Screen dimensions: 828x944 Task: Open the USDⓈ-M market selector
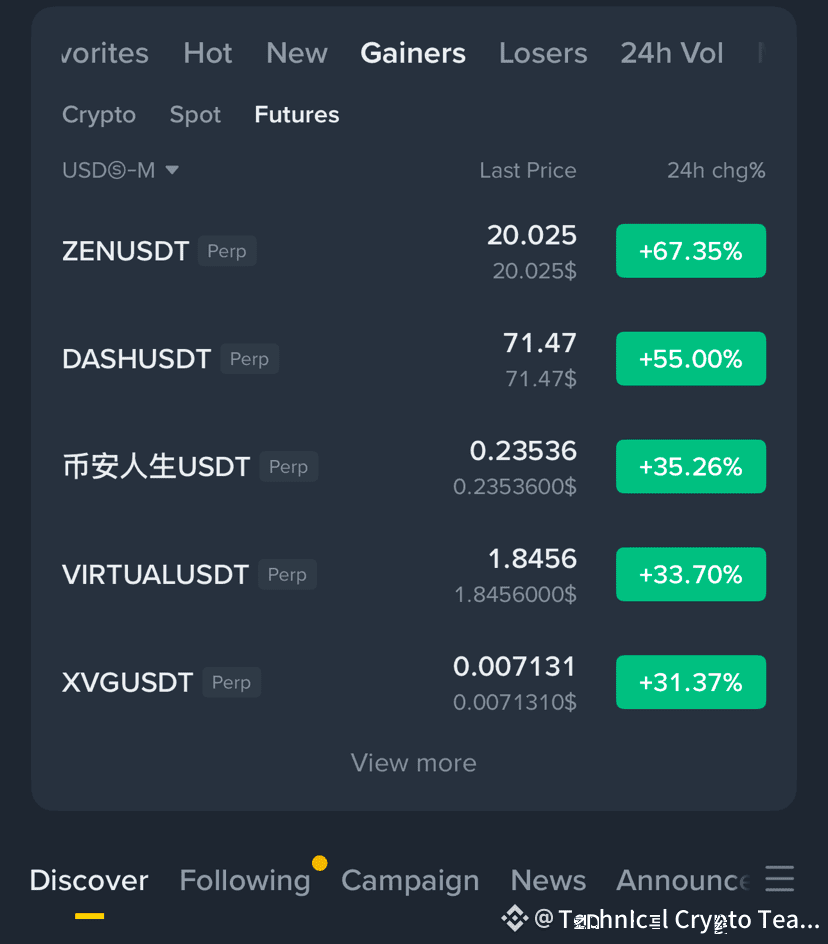pyautogui.click(x=120, y=170)
